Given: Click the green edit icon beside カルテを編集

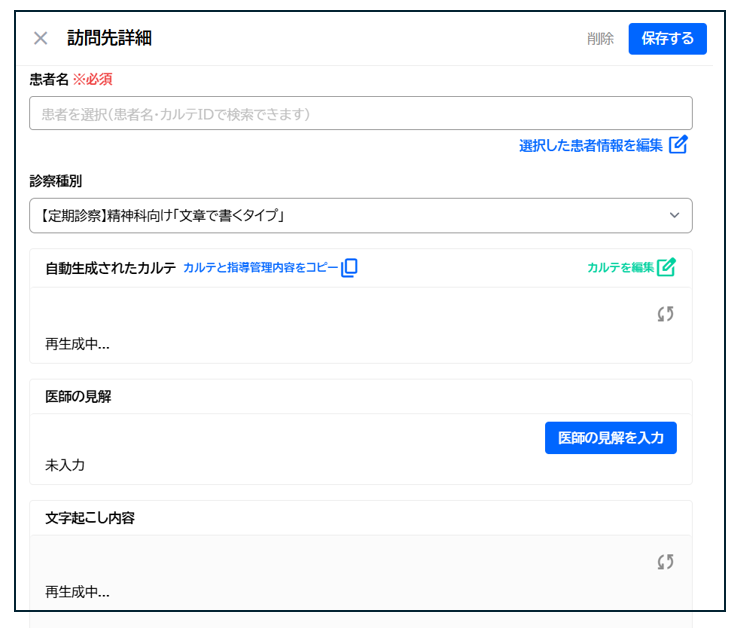Looking at the screenshot, I should [667, 267].
